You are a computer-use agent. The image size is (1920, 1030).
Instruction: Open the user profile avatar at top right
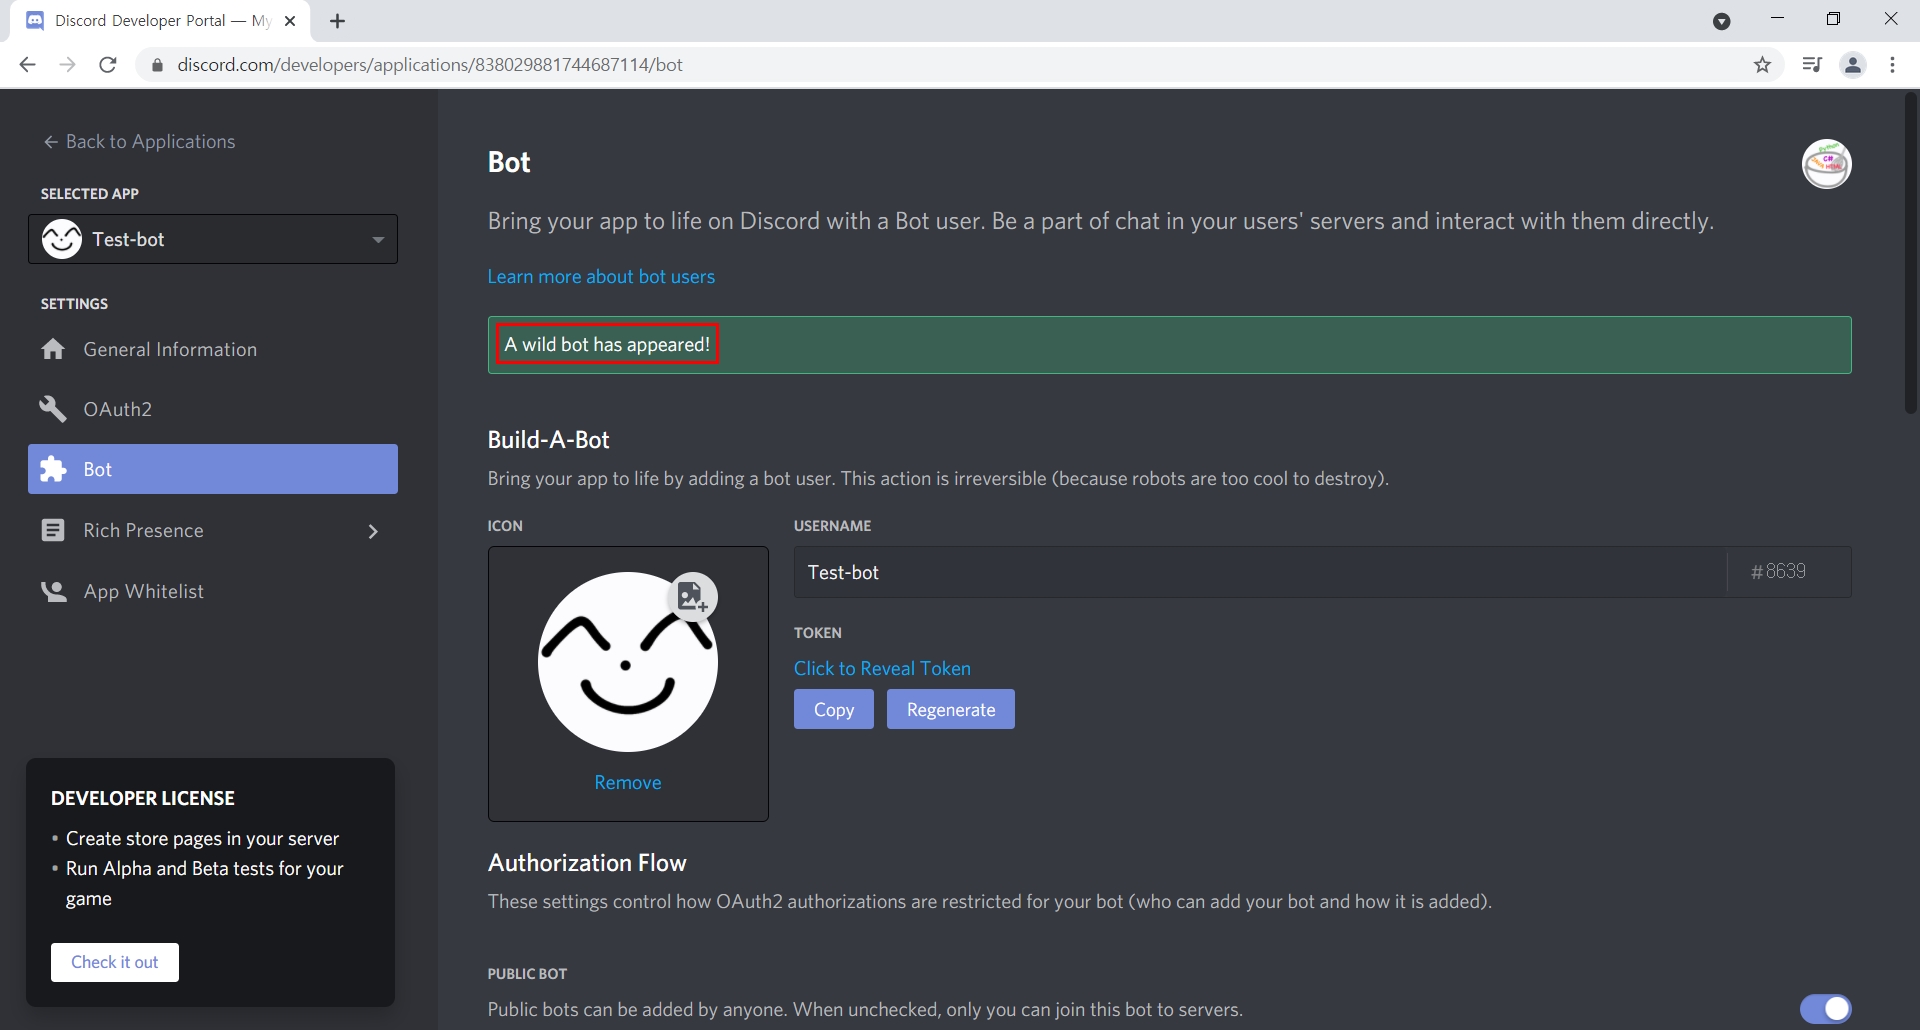[1826, 164]
